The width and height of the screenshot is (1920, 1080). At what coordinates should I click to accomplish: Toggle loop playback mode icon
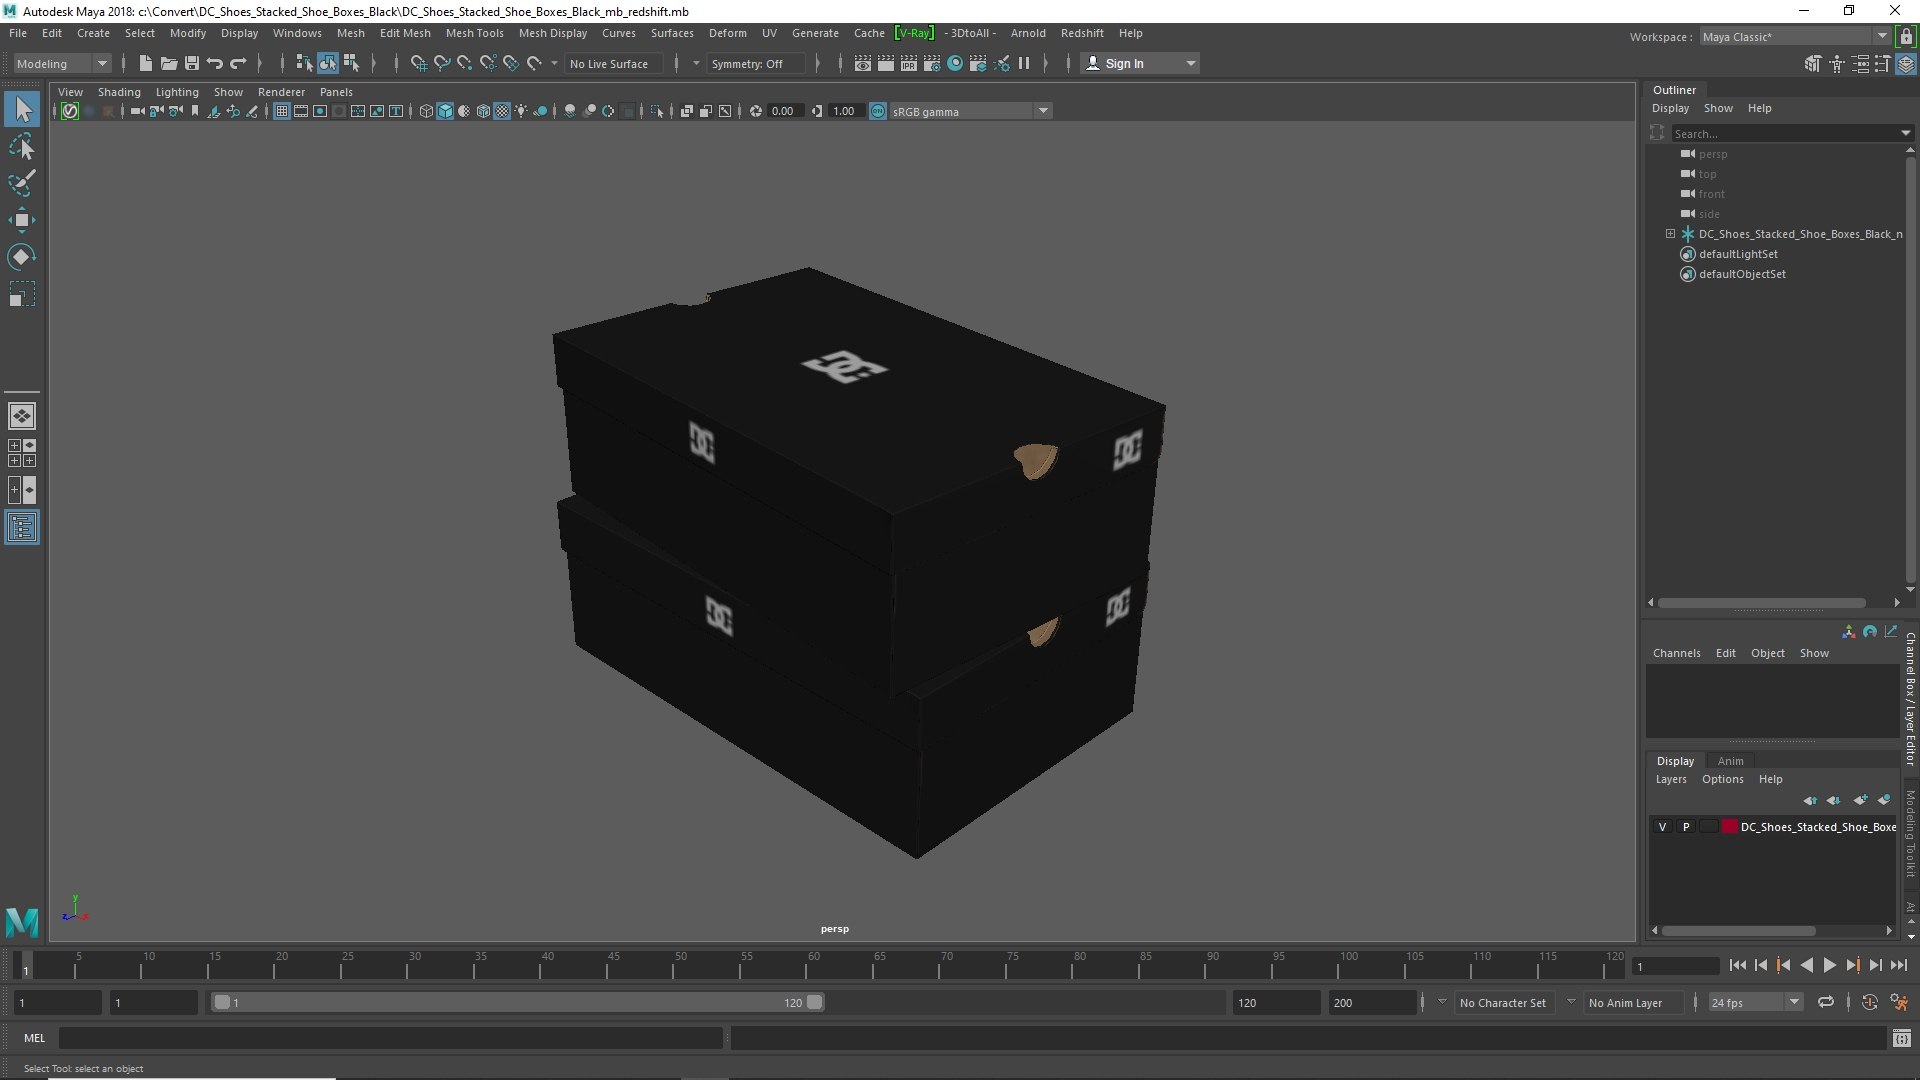tap(1826, 1002)
